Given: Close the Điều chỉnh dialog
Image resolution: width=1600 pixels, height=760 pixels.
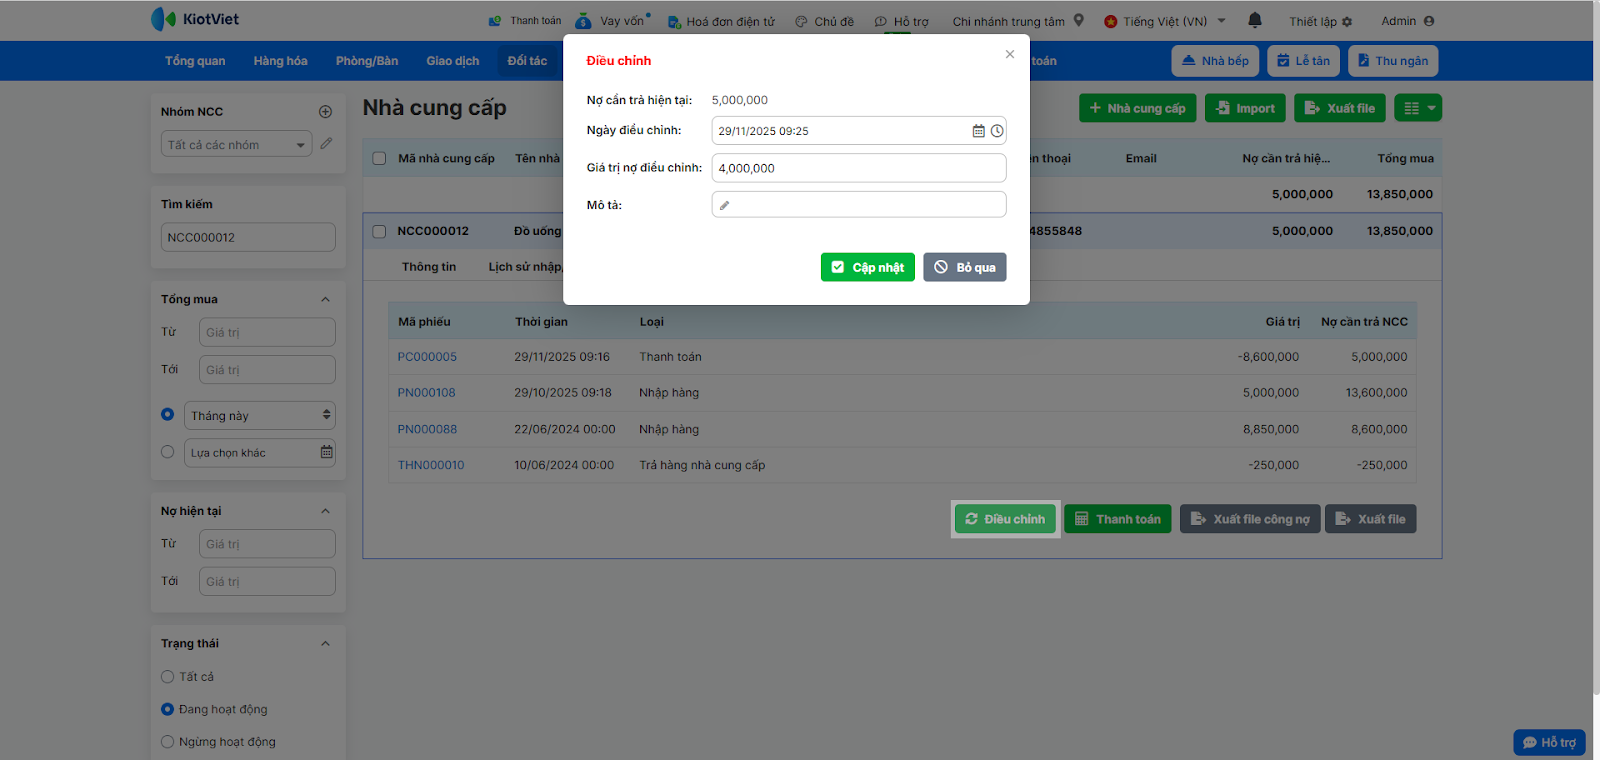Looking at the screenshot, I should [x=1010, y=54].
